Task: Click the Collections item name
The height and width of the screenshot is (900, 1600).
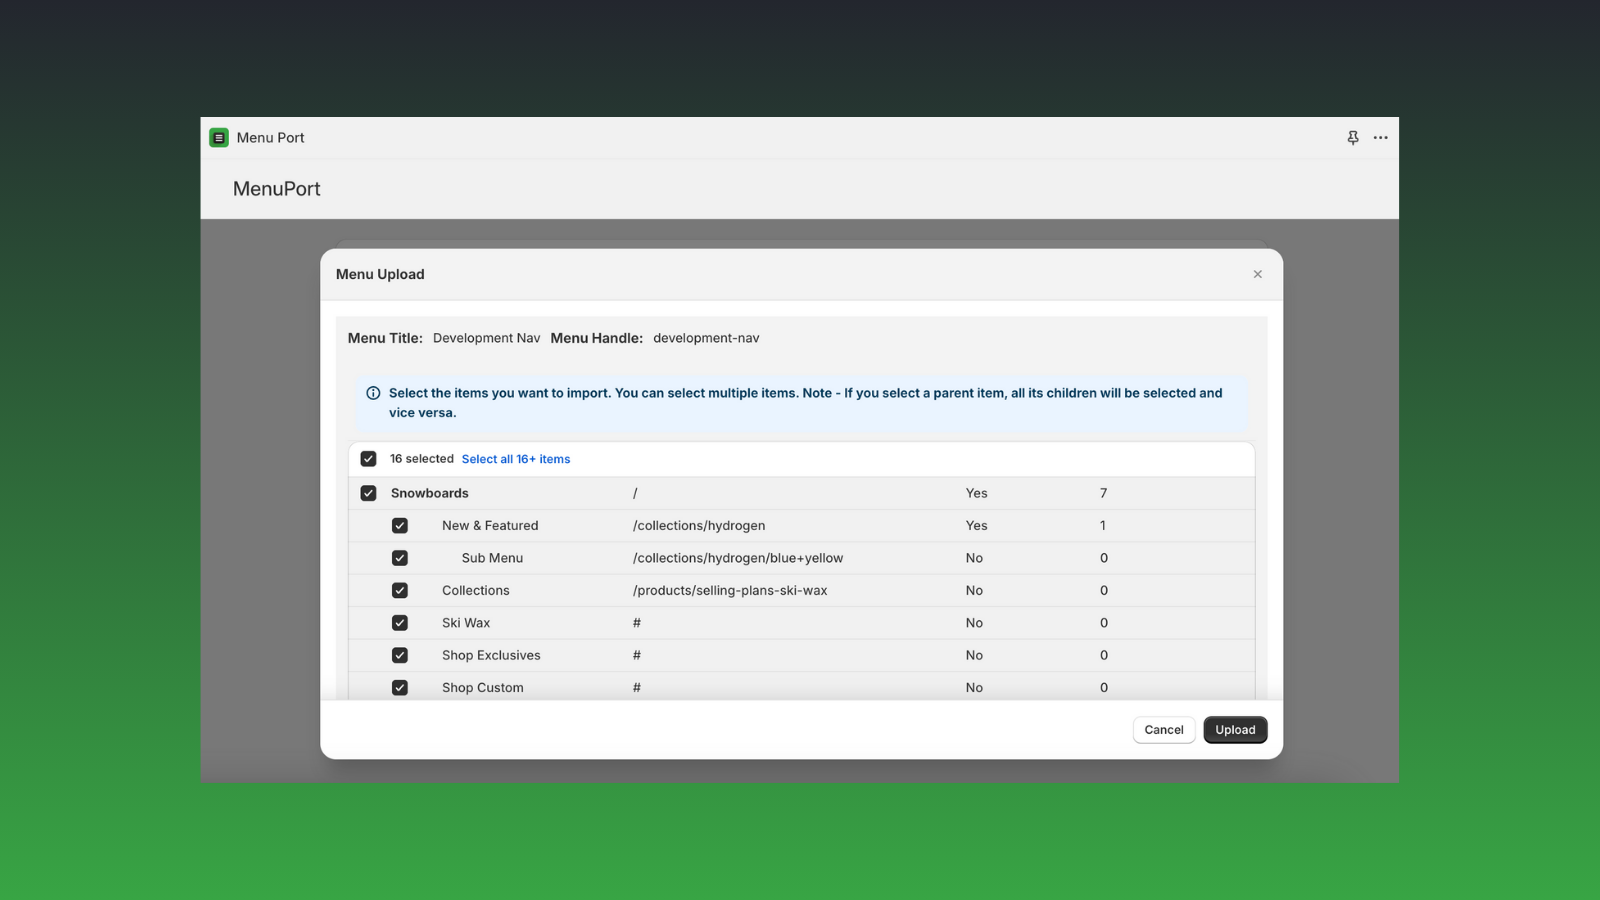Action: (x=476, y=591)
